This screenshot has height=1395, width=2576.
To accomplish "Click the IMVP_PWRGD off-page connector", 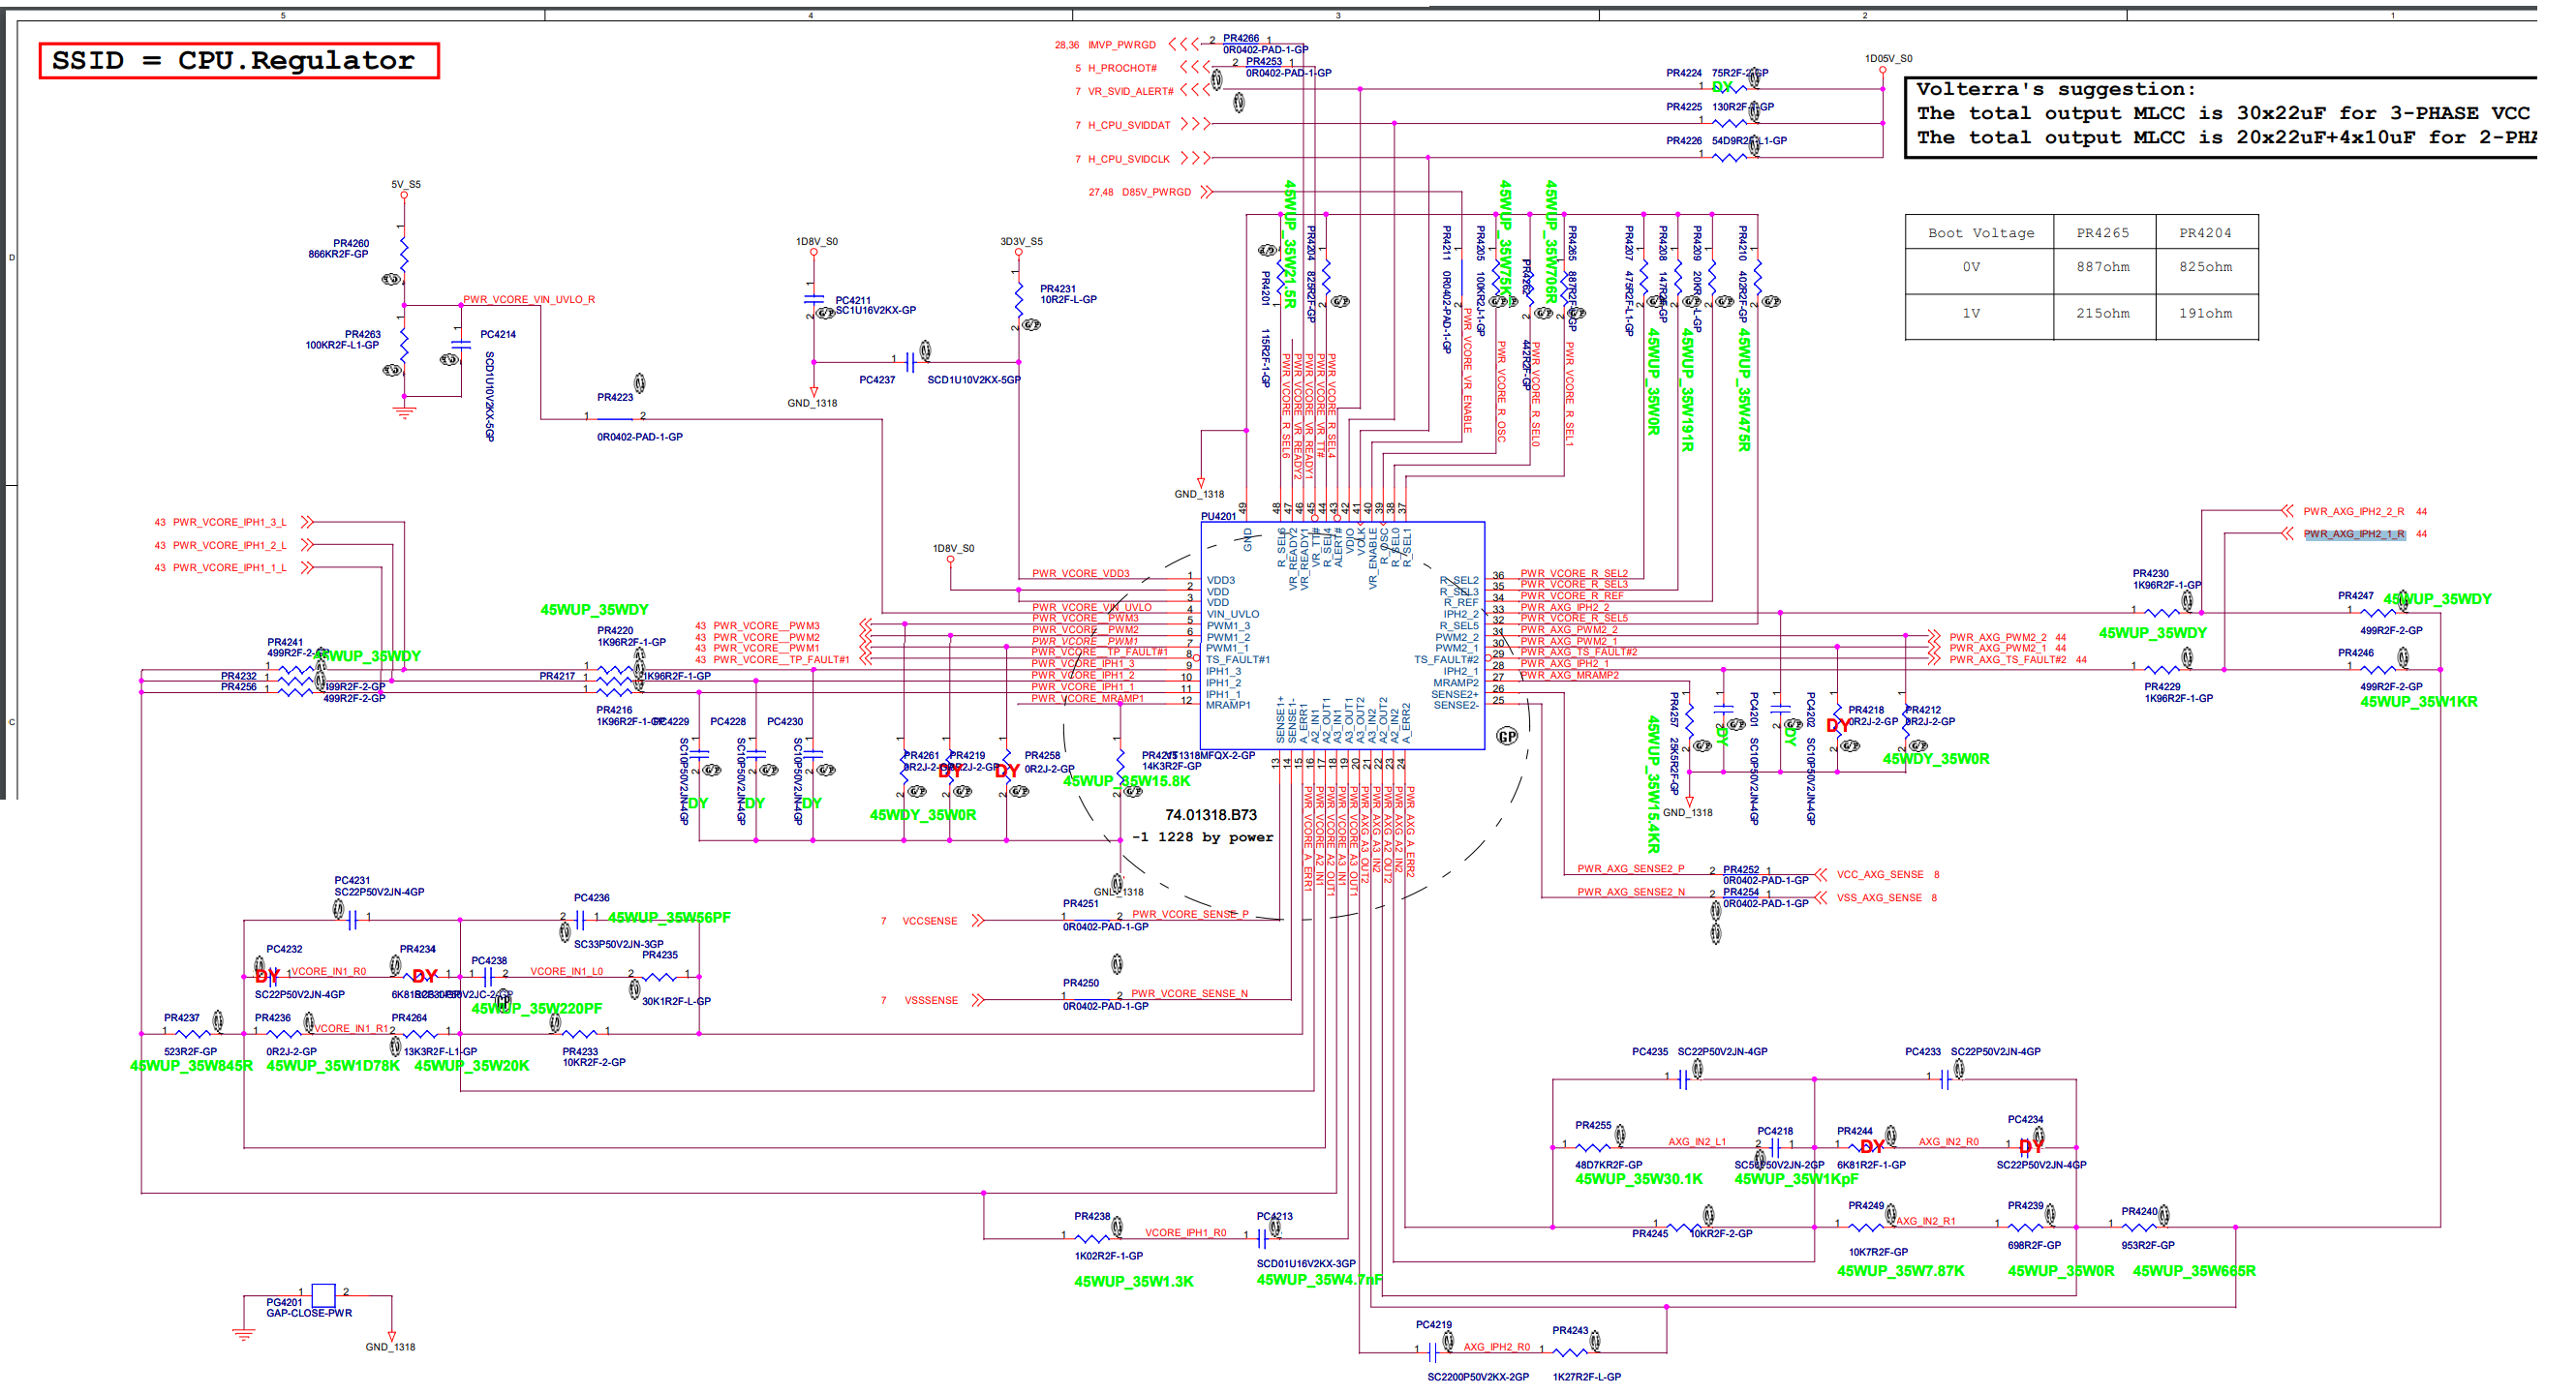I will (1183, 44).
